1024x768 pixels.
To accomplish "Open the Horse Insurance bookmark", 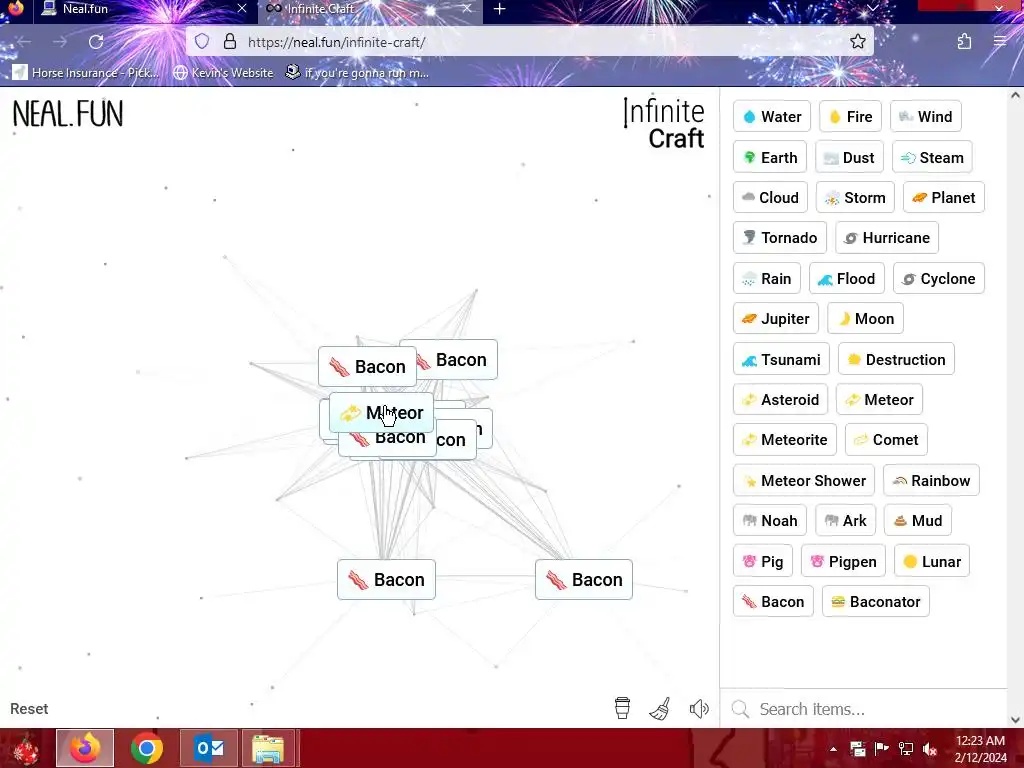I will pyautogui.click(x=86, y=72).
